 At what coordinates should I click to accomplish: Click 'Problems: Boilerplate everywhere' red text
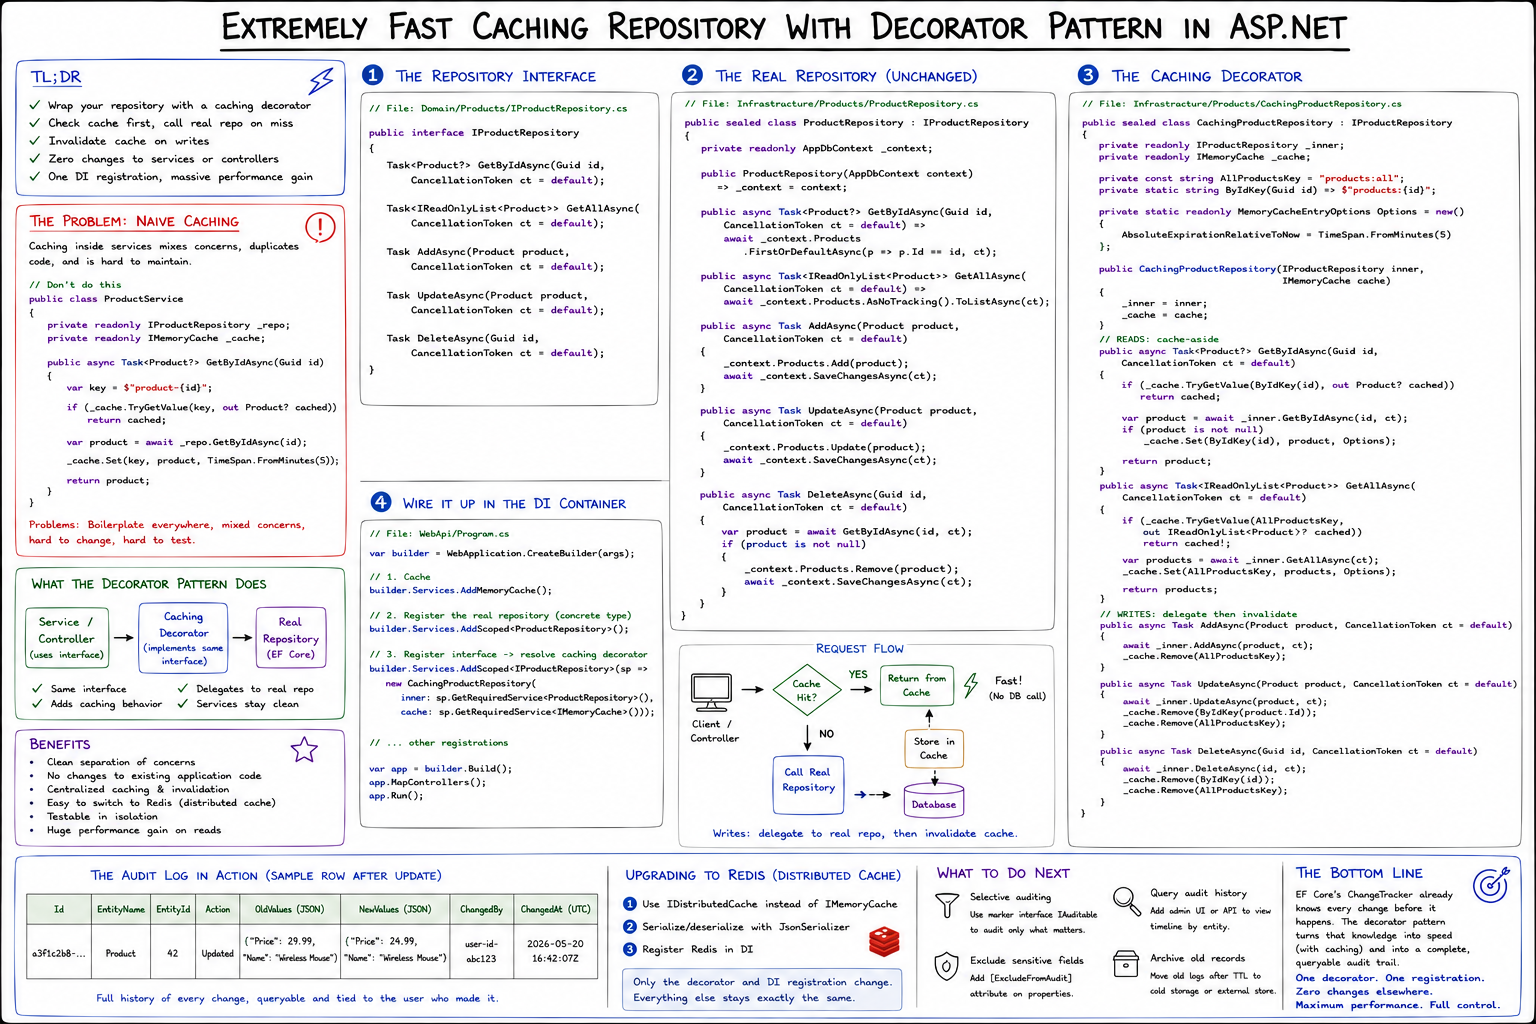(167, 532)
